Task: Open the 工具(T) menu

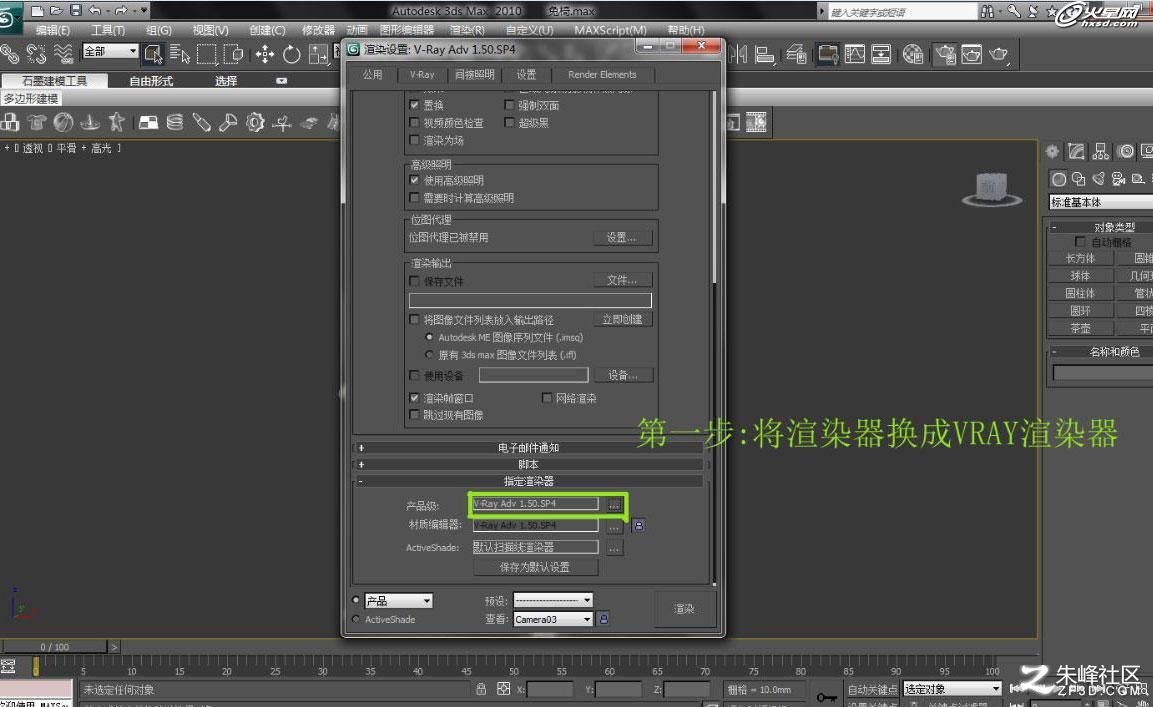Action: pos(107,30)
